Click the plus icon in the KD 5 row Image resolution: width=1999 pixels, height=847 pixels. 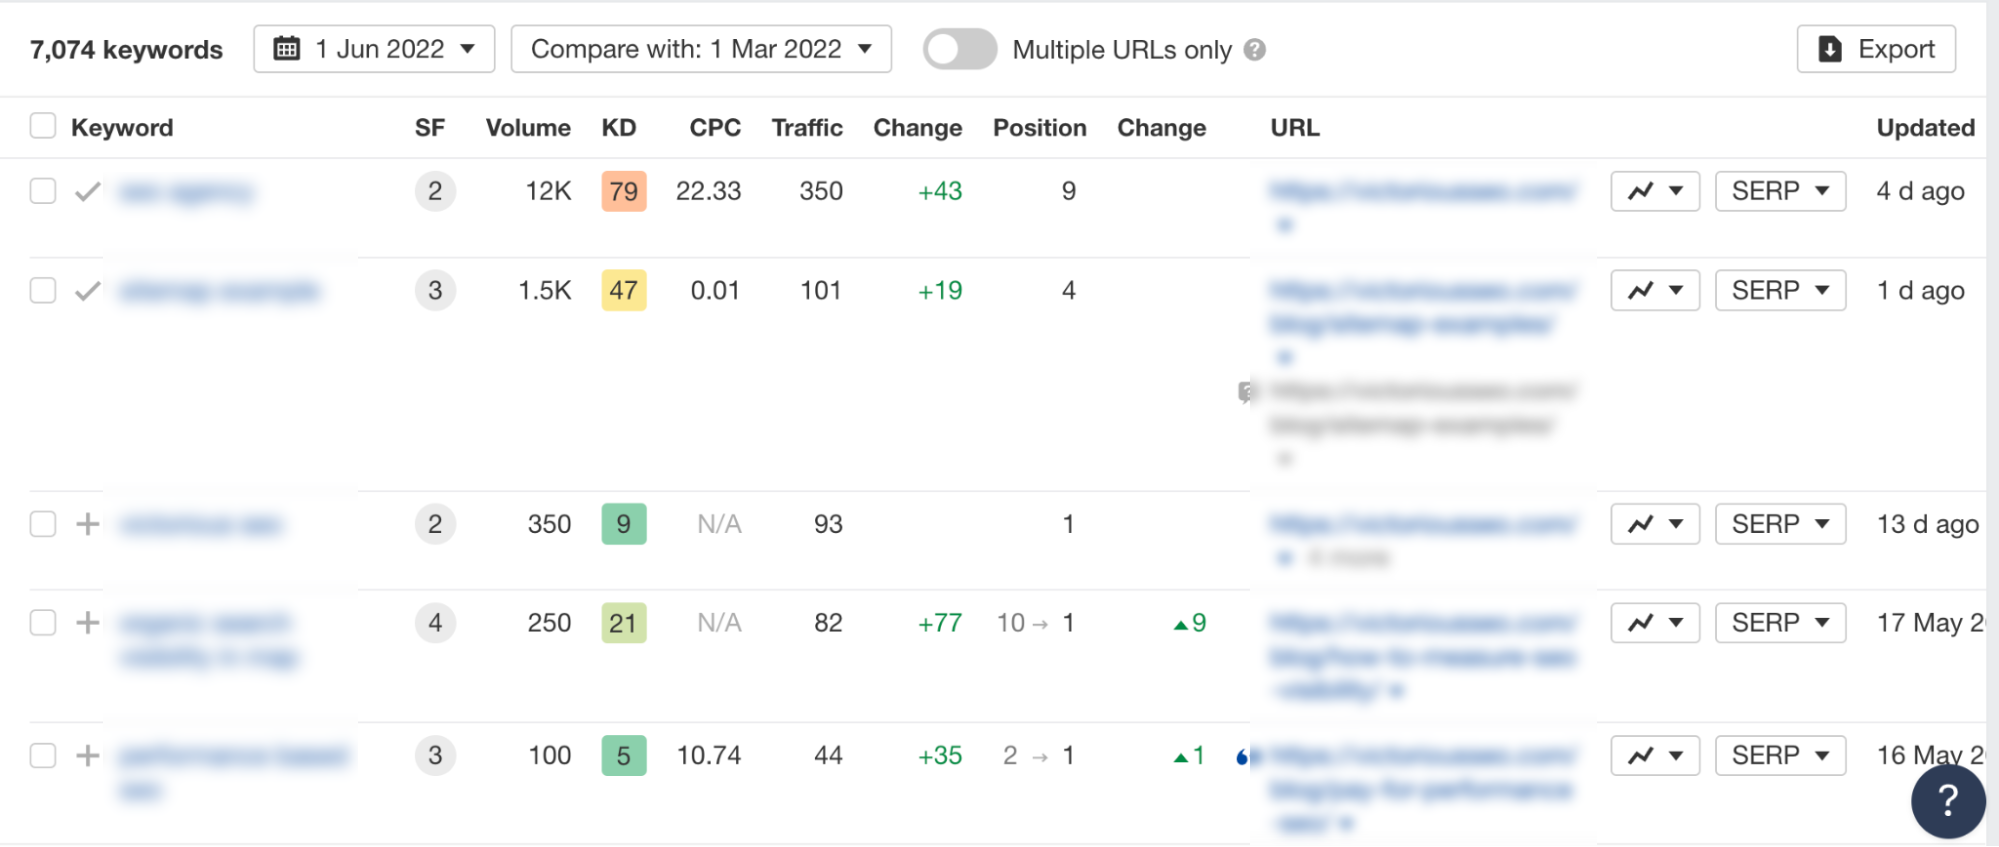pos(88,755)
